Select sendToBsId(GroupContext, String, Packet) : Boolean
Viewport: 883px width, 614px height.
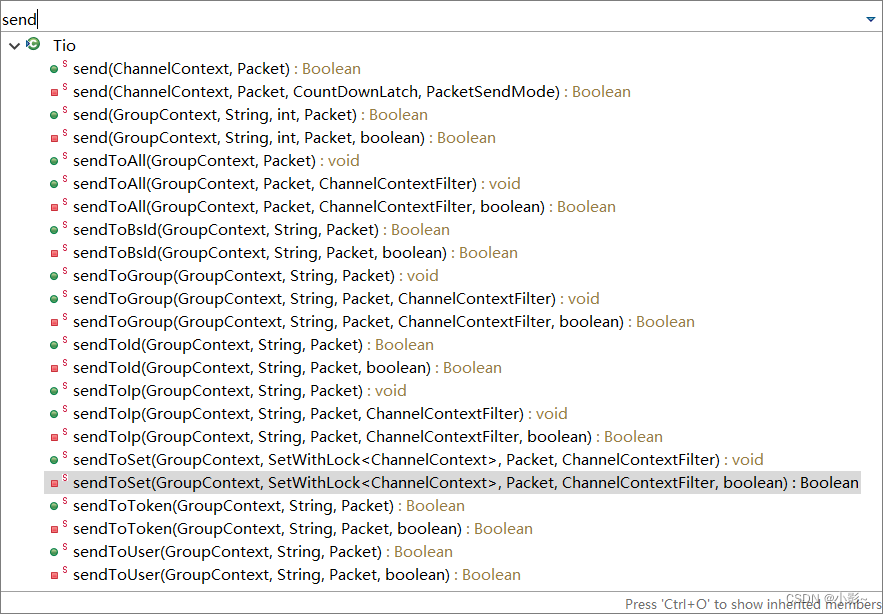pyautogui.click(x=261, y=230)
